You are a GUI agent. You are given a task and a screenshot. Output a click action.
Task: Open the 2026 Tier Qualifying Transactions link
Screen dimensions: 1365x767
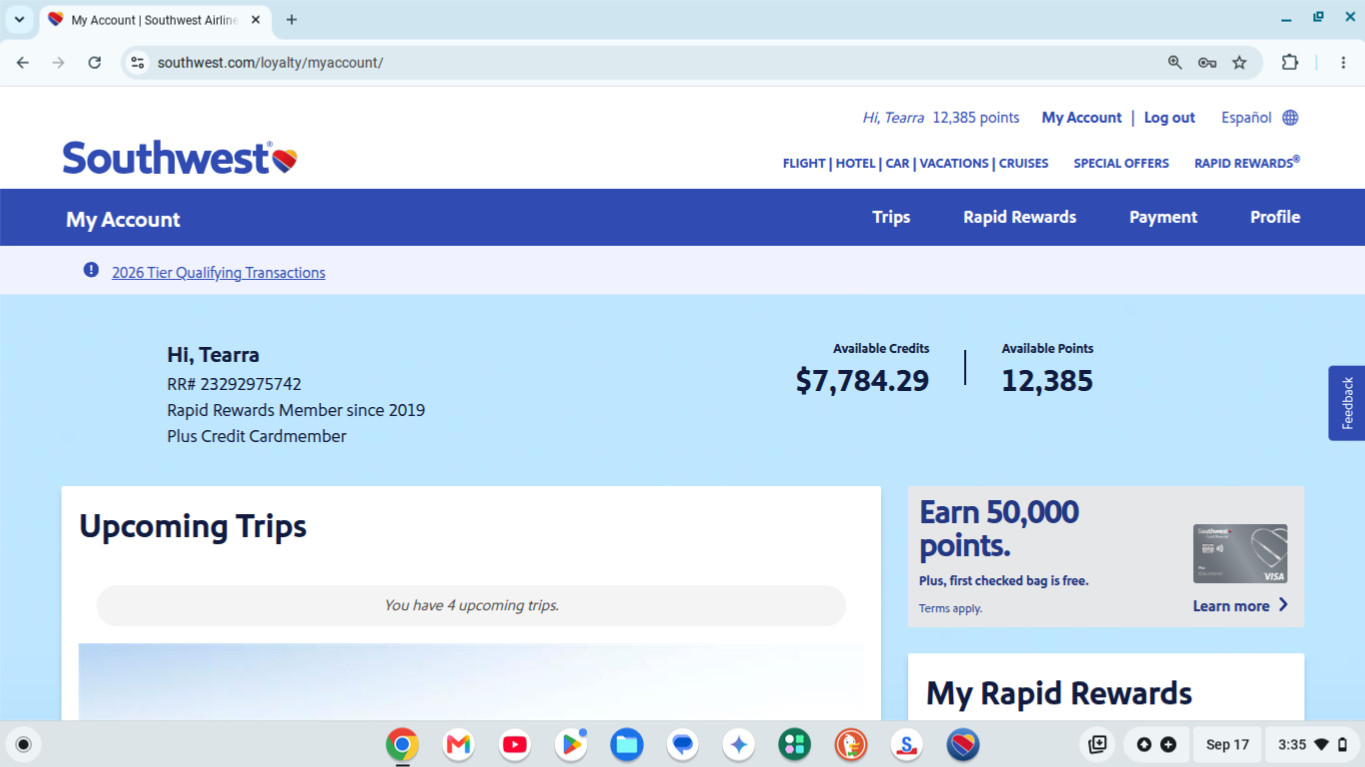[x=218, y=272]
